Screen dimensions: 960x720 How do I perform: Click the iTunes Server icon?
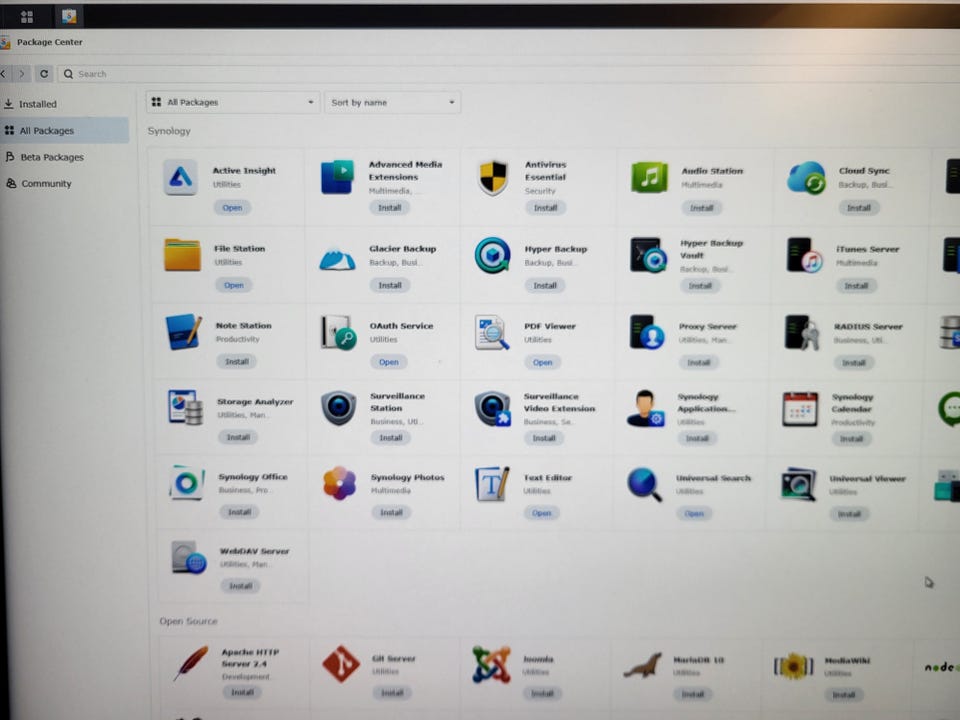(804, 255)
